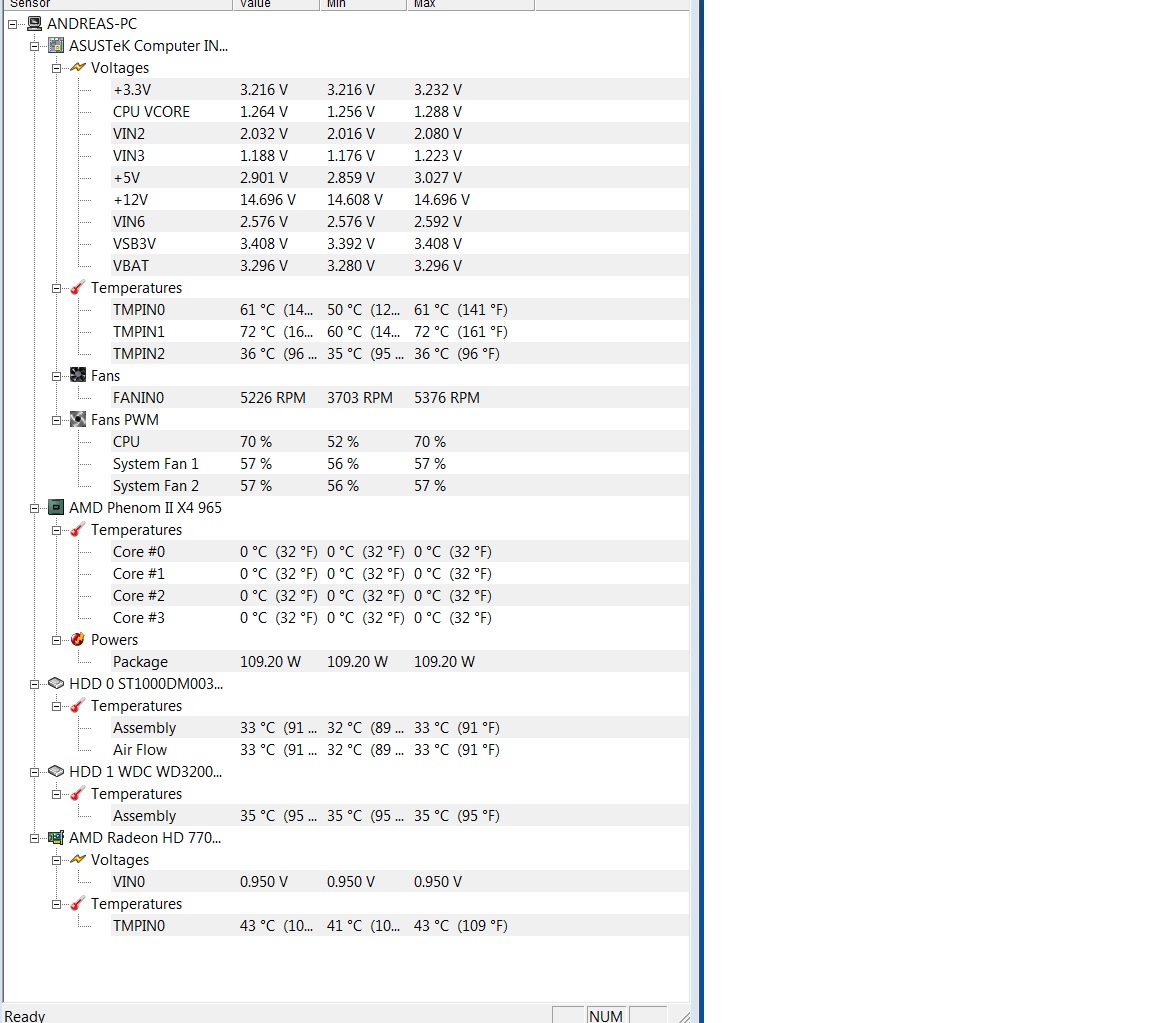Select the VIN2 voltage row

click(400, 134)
